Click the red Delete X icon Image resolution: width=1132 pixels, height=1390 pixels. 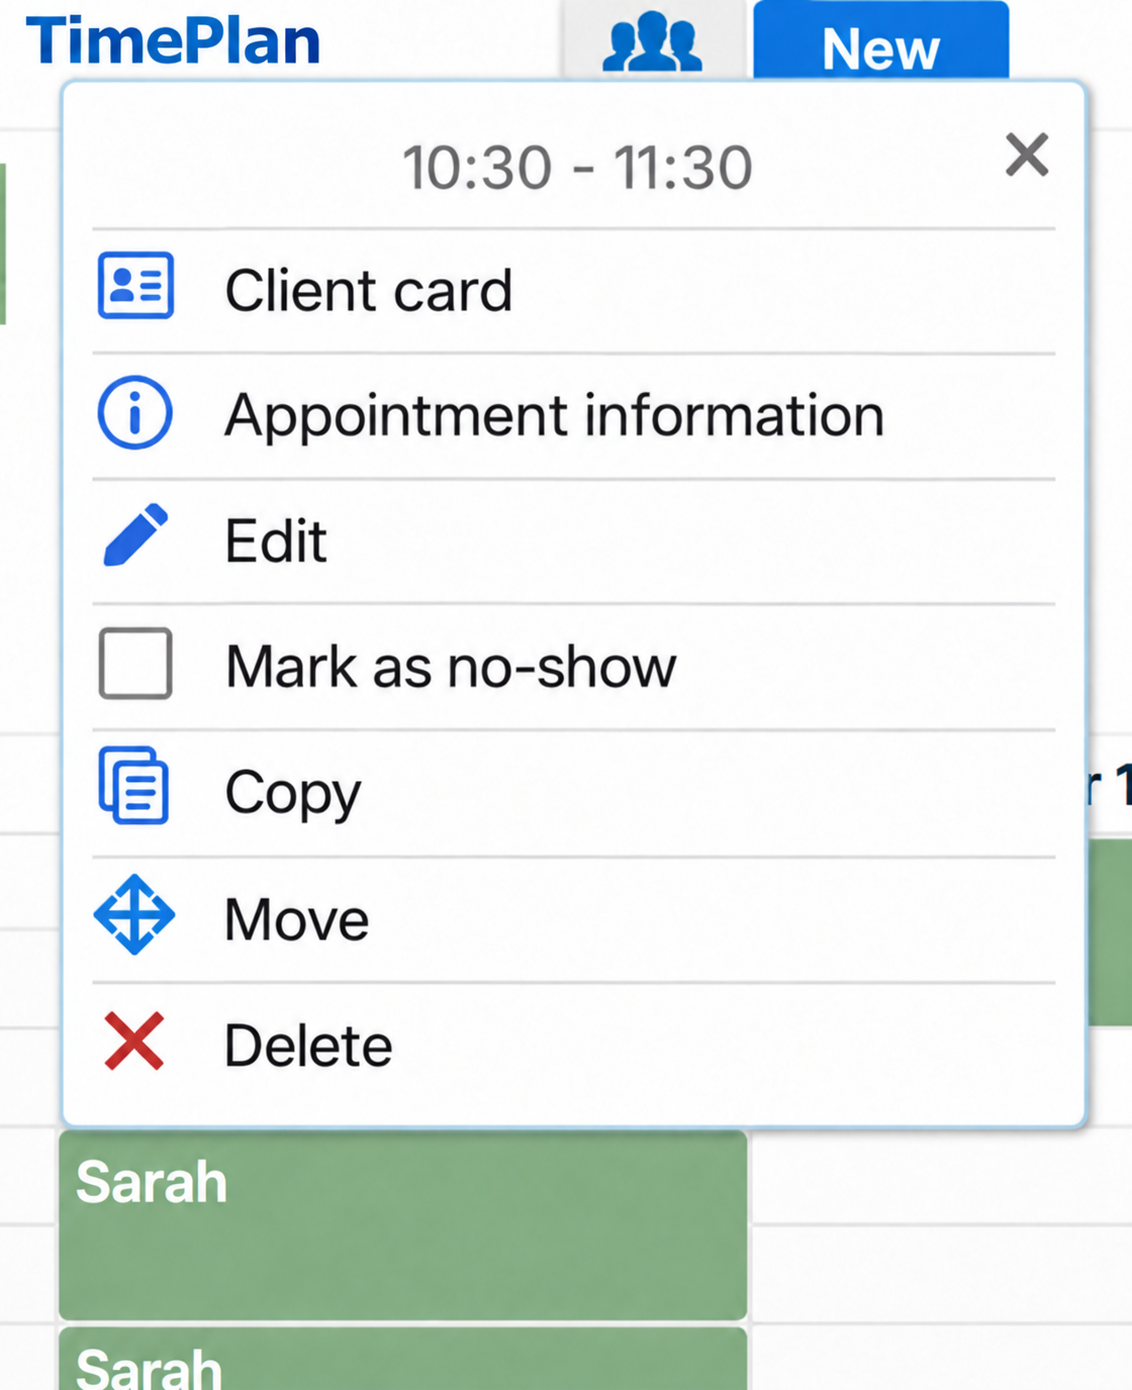click(x=134, y=1041)
